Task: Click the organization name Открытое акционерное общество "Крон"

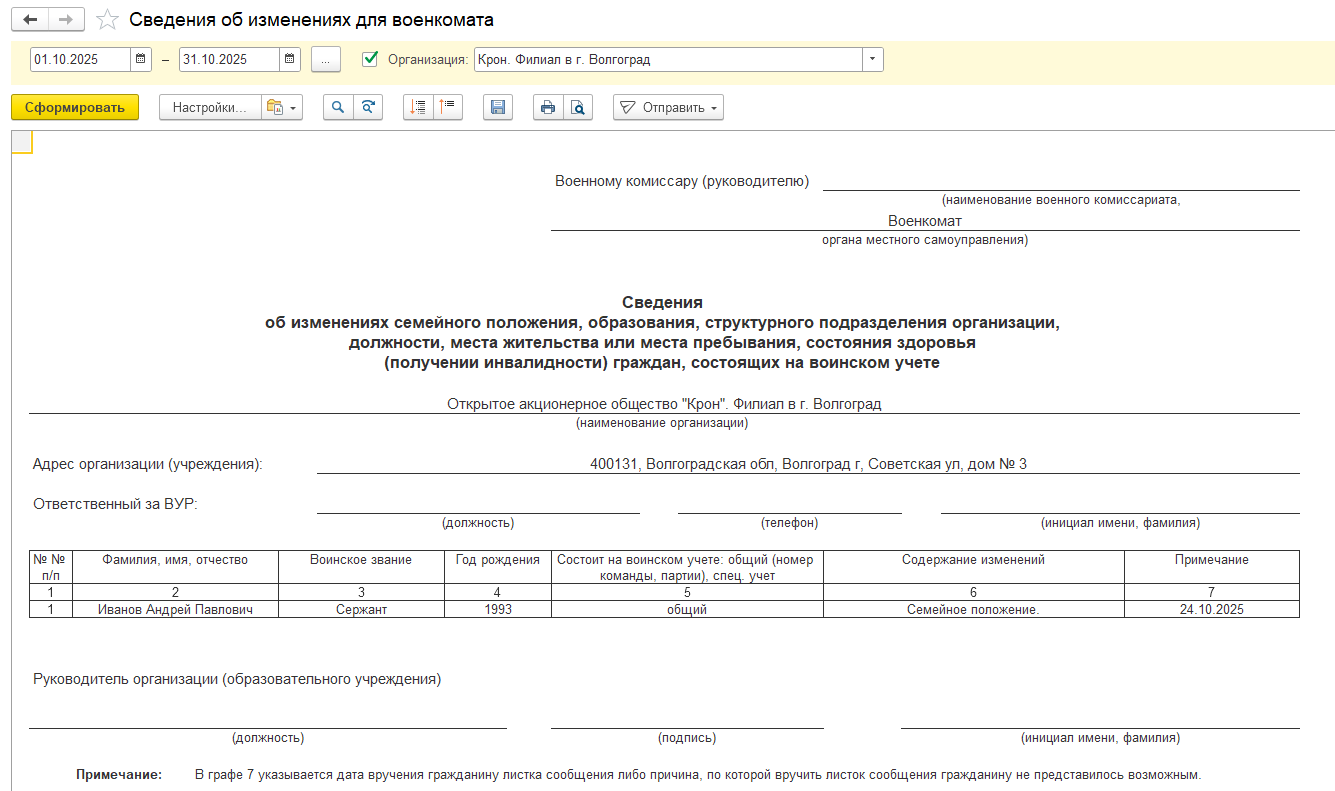Action: 664,404
